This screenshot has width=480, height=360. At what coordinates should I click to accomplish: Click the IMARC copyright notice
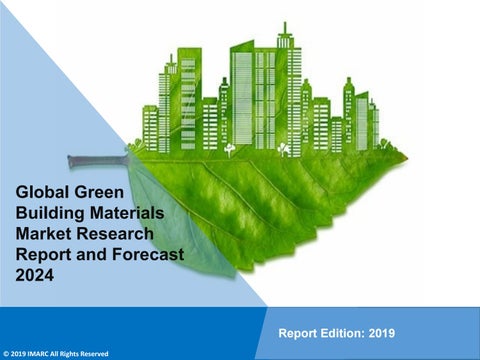(x=56, y=354)
